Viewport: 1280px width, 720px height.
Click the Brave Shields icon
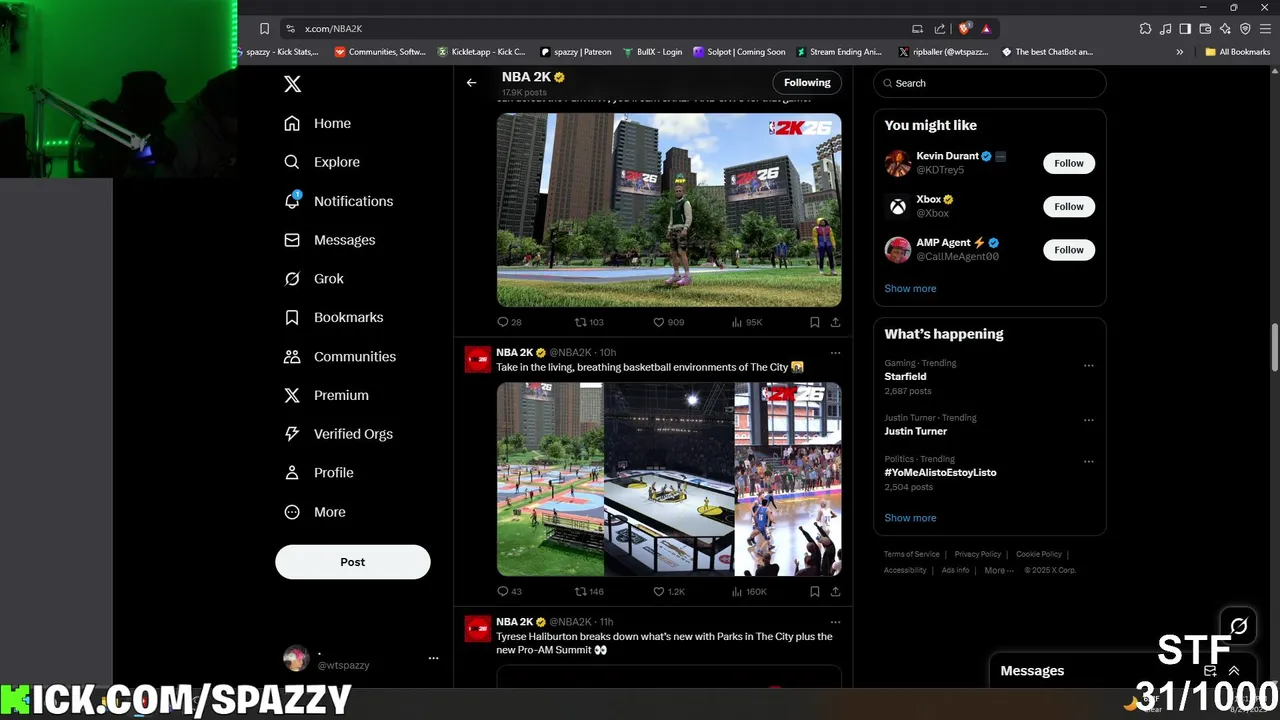click(x=966, y=28)
